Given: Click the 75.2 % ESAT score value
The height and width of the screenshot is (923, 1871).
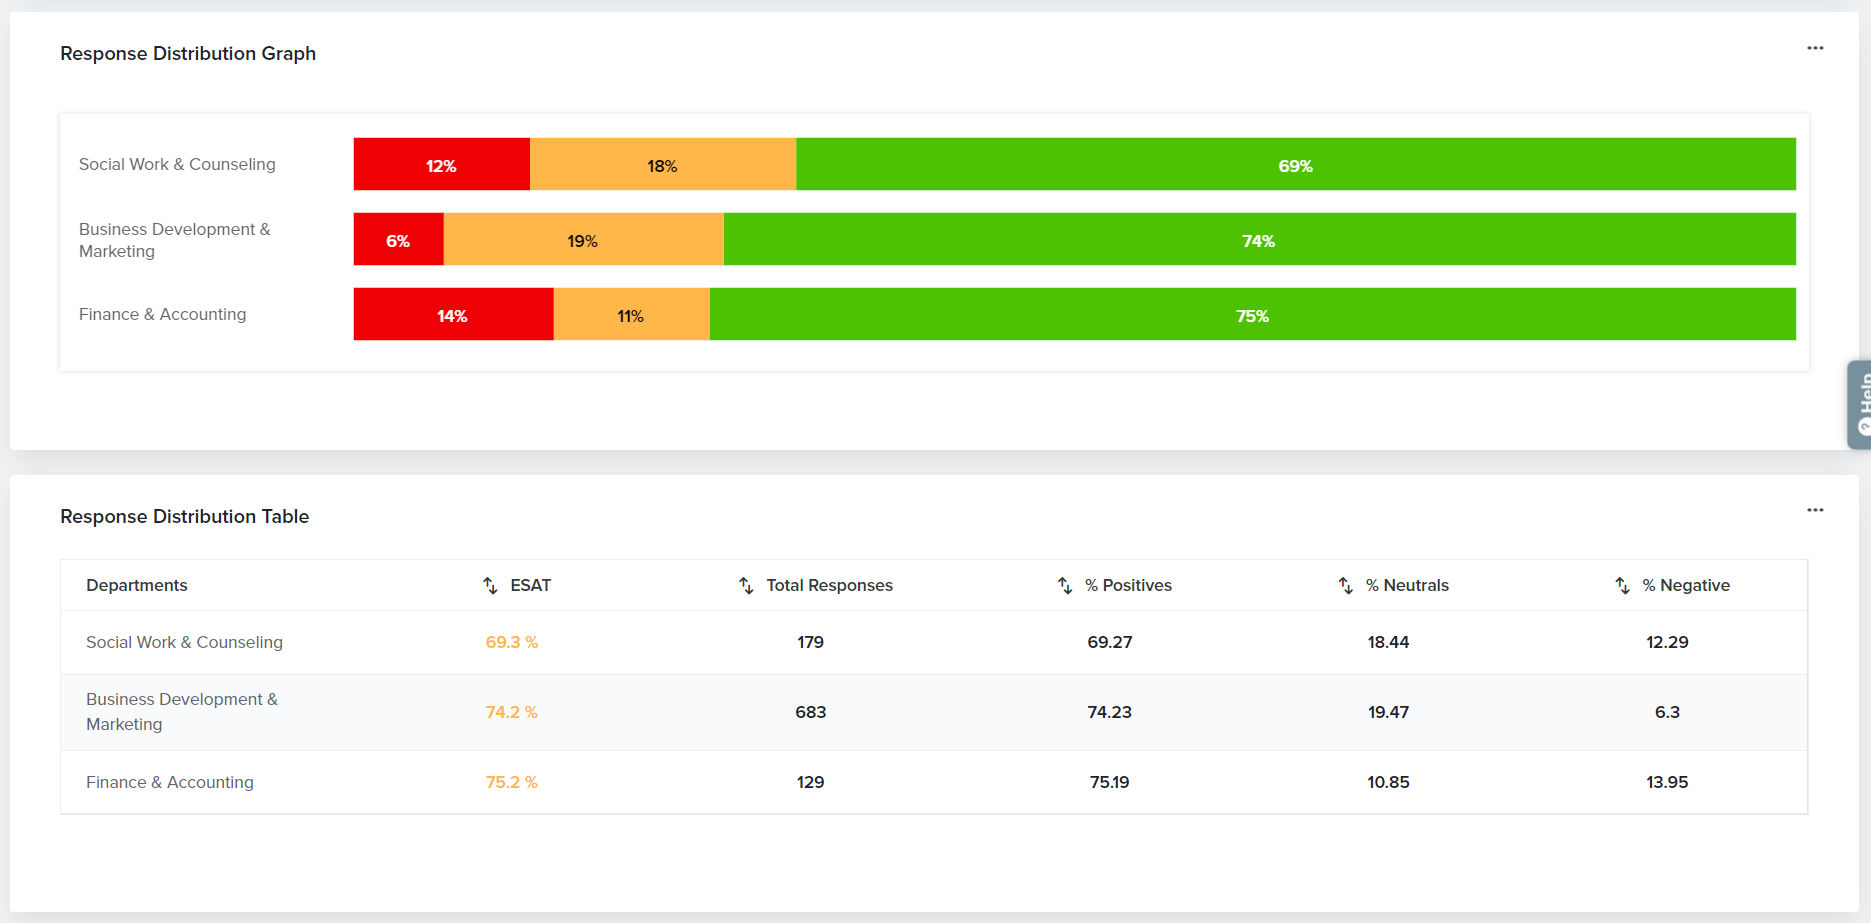Looking at the screenshot, I should coord(511,782).
